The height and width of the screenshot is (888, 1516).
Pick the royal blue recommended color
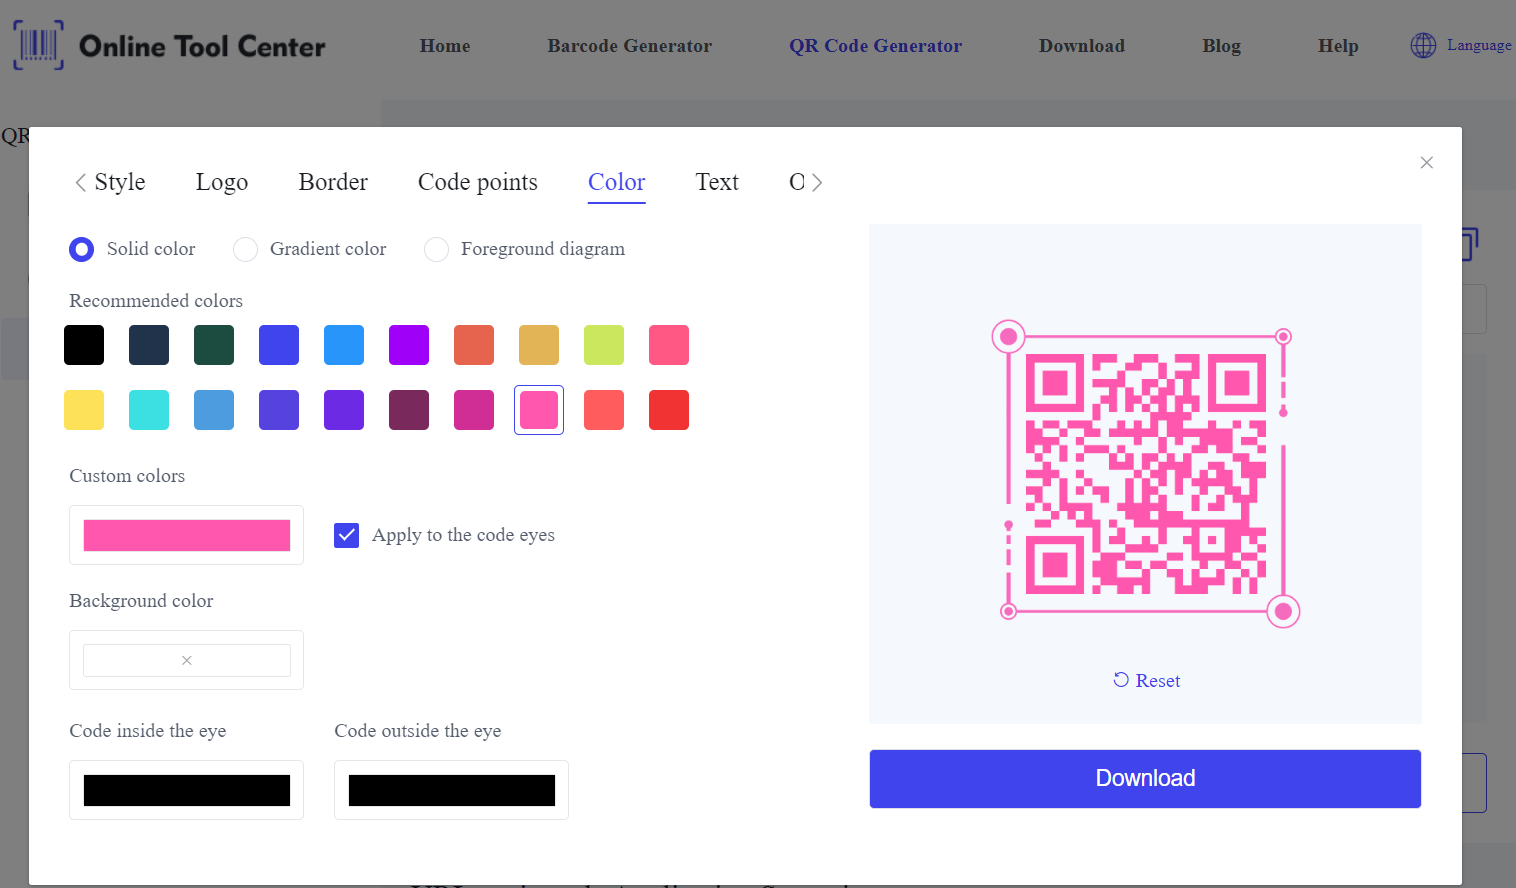pyautogui.click(x=279, y=345)
